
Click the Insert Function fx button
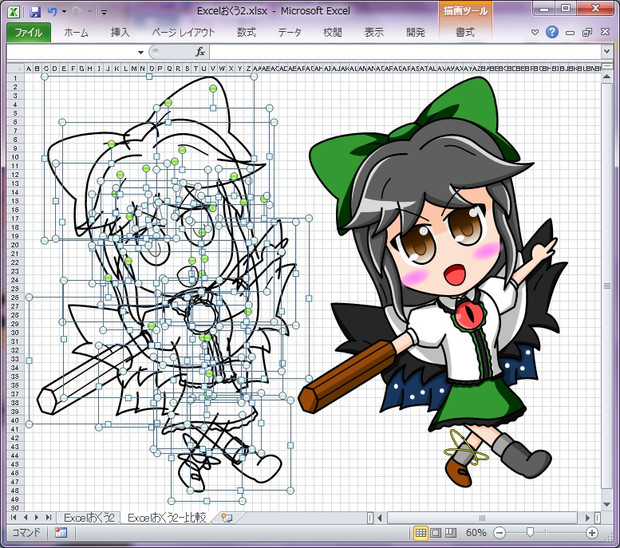coord(200,52)
